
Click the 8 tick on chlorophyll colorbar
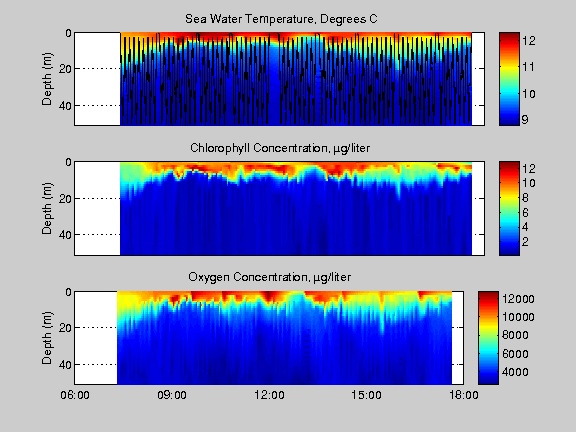click(525, 198)
